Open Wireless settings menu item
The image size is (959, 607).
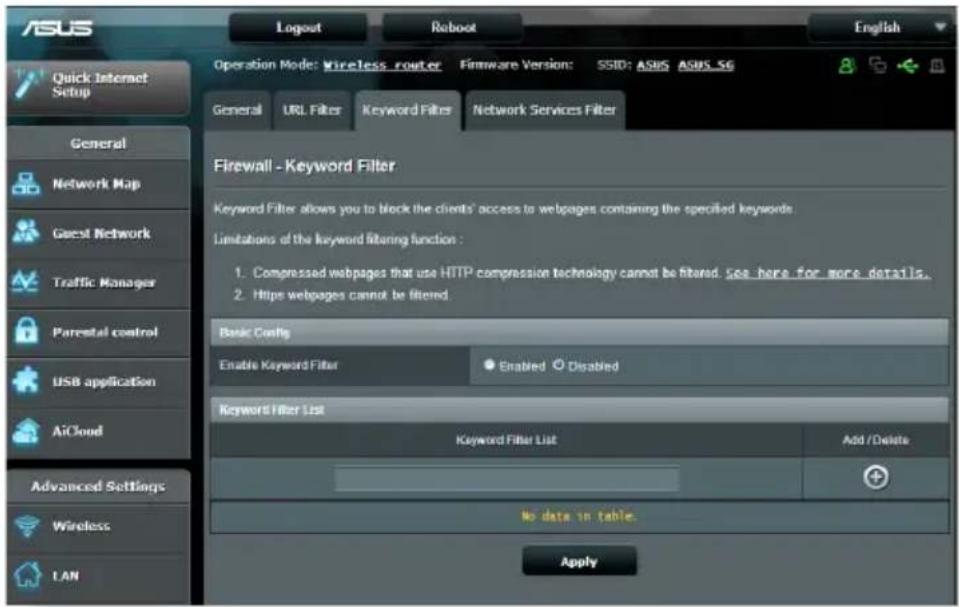coord(98,526)
